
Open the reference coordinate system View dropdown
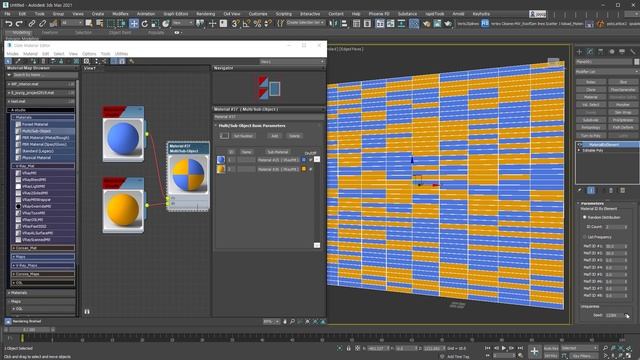coord(182,23)
